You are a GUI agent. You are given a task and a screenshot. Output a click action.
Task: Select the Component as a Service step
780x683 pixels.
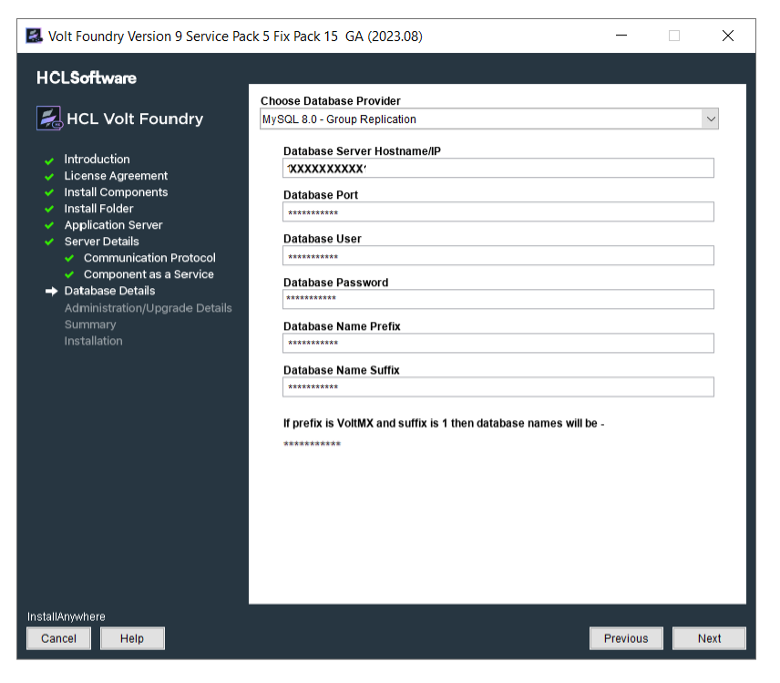coord(148,275)
